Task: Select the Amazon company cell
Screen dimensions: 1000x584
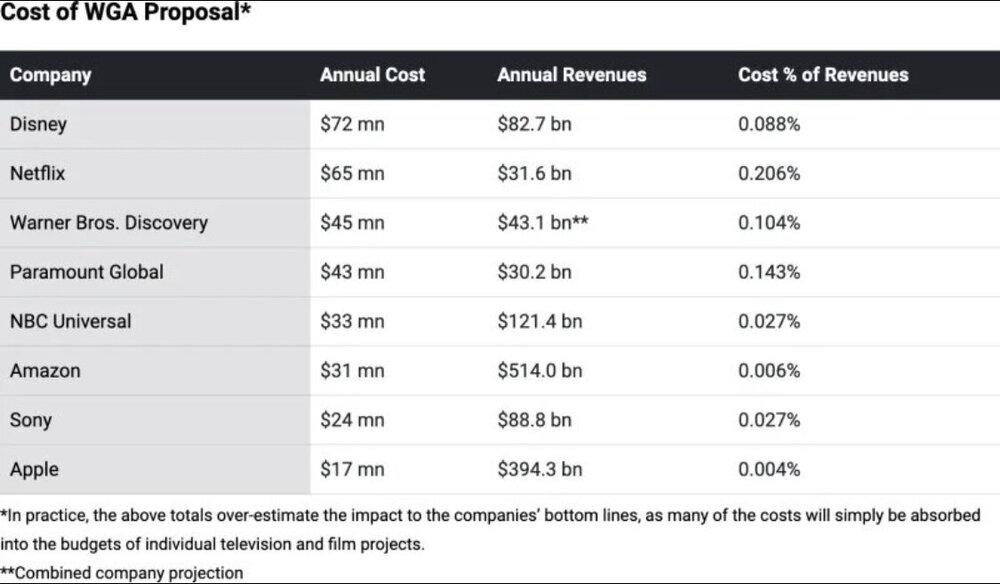Action: [45, 371]
